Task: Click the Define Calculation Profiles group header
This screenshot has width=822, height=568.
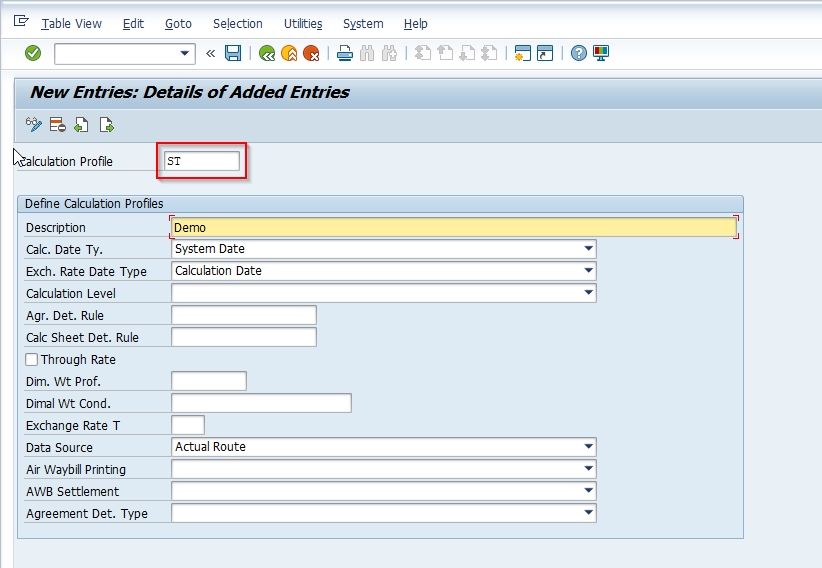Action: pos(380,203)
